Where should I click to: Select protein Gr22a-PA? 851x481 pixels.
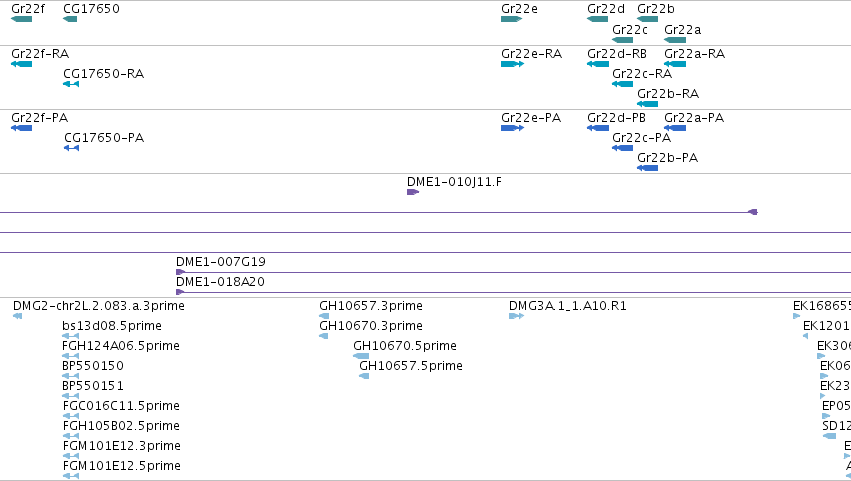675,128
